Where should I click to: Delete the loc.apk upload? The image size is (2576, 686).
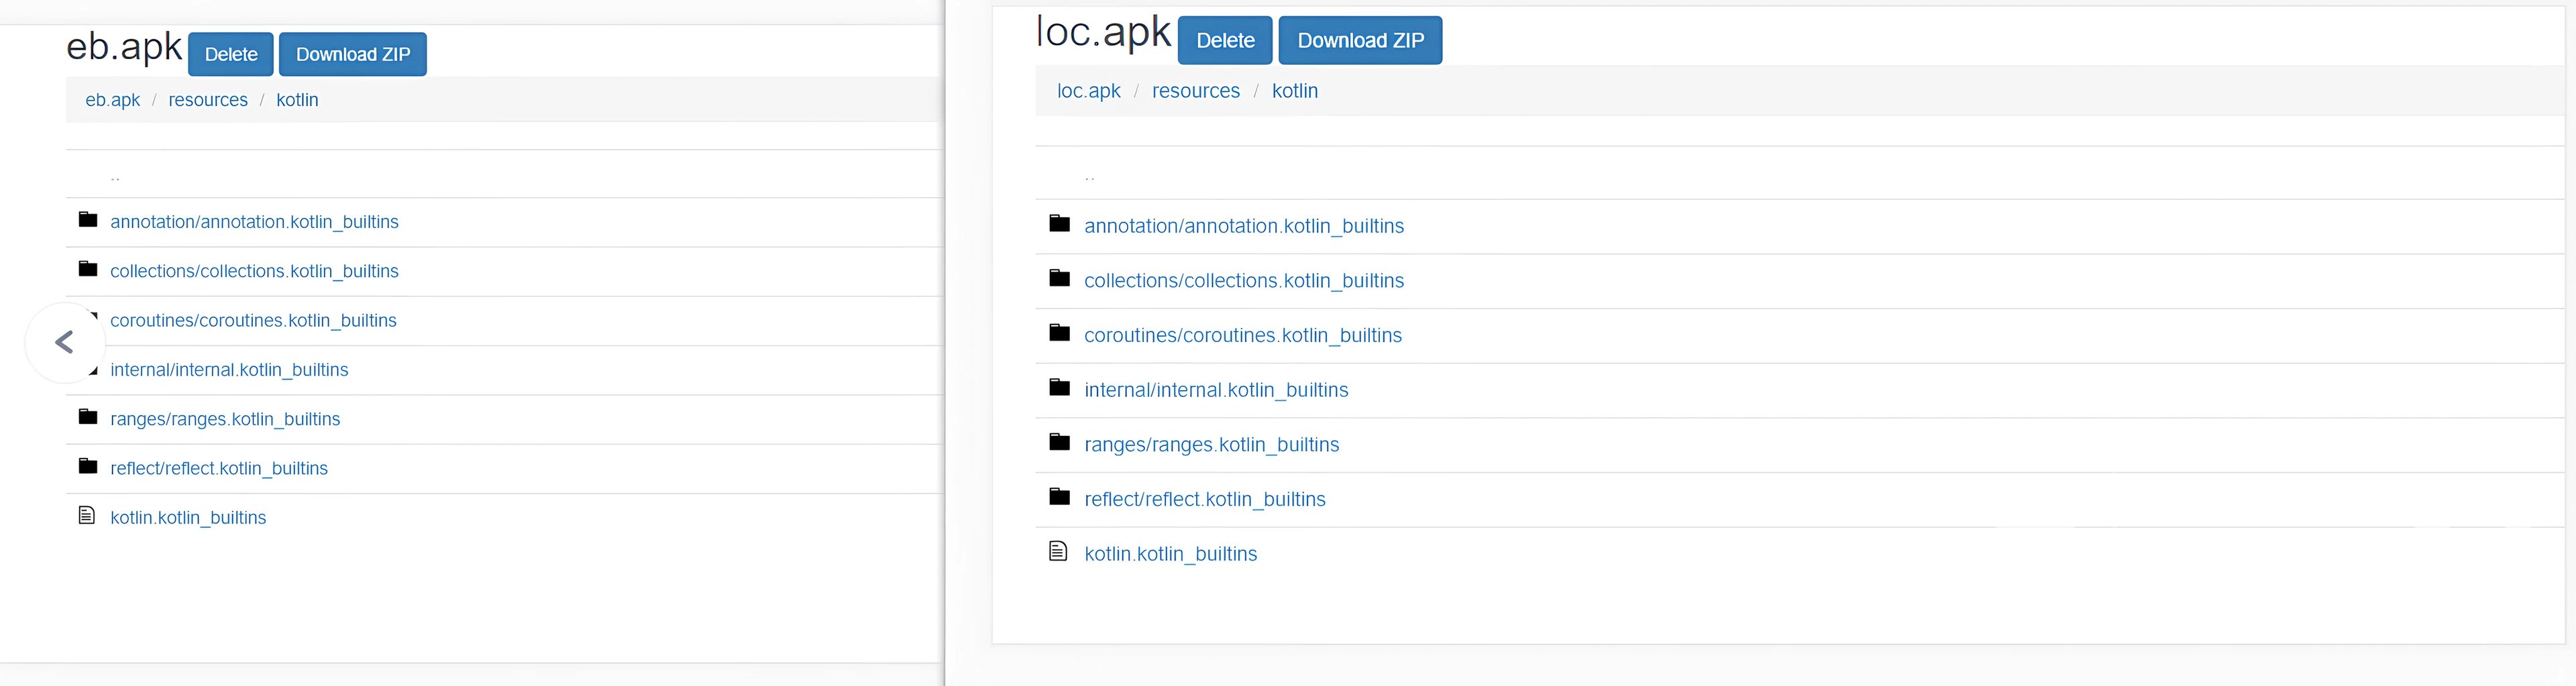click(x=1225, y=40)
